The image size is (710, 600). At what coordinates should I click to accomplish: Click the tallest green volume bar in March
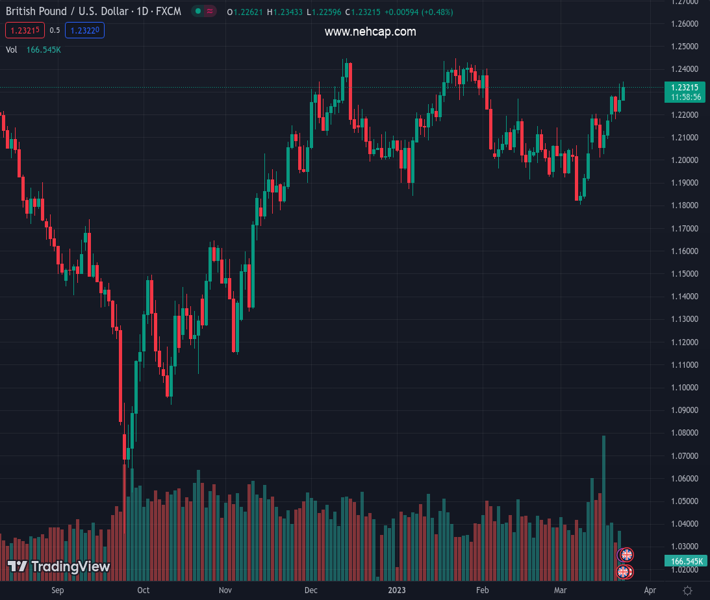click(x=604, y=508)
